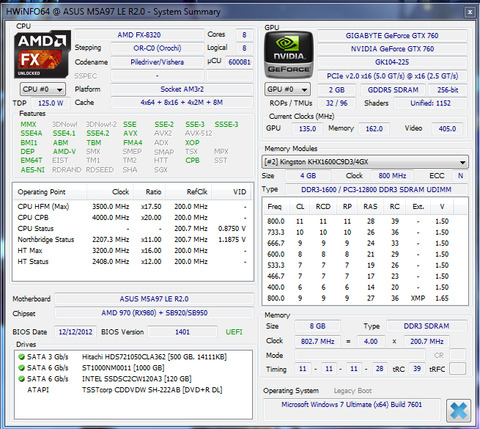This screenshot has height=429, width=480.
Task: Click the Unified: 1152 shaders value
Action: pos(431,103)
